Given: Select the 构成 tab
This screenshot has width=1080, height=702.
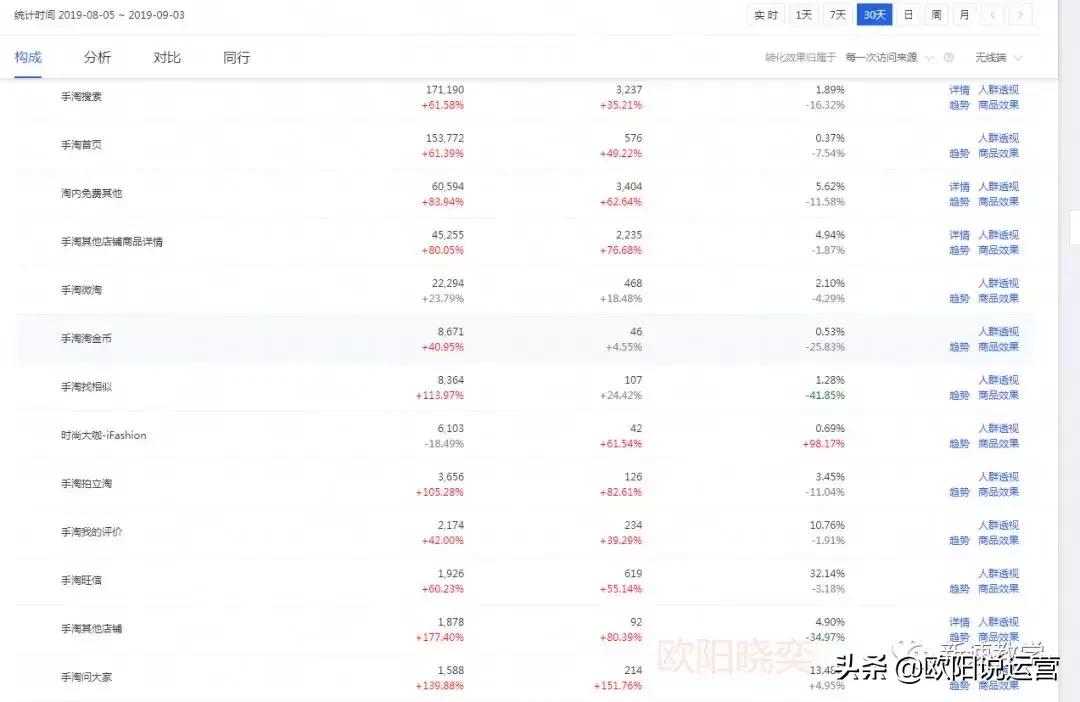Looking at the screenshot, I should pyautogui.click(x=29, y=57).
